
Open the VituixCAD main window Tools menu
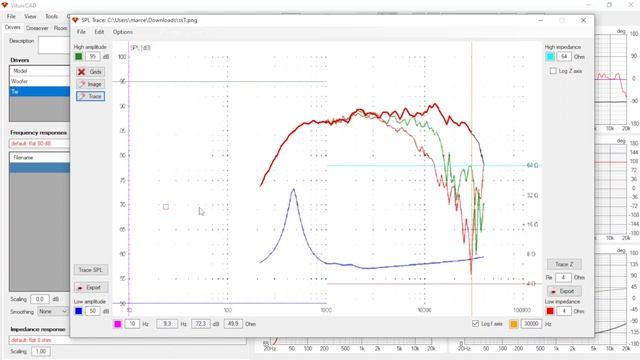pos(51,16)
